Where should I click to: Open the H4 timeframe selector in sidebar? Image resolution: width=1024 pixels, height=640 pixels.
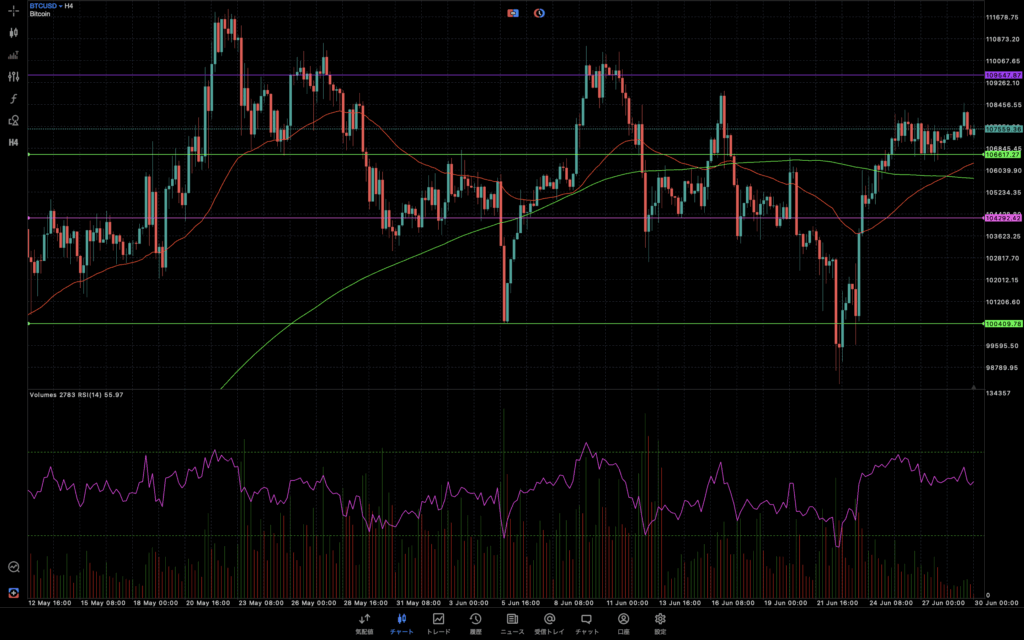tap(13, 142)
